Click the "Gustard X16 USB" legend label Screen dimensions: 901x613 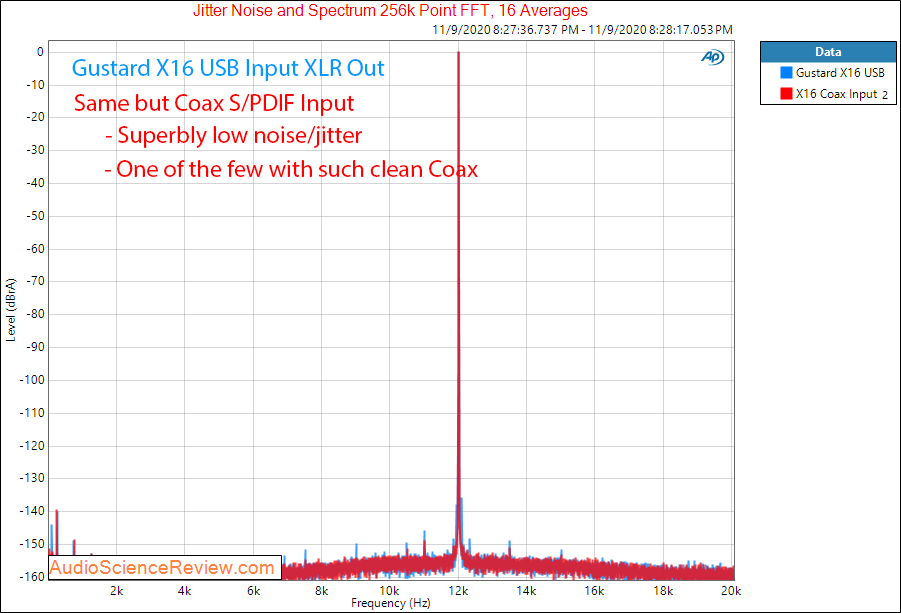[x=840, y=72]
